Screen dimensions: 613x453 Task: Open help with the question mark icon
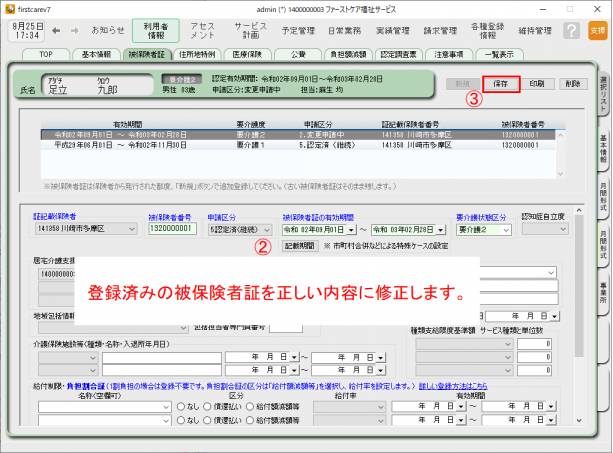tap(571, 30)
